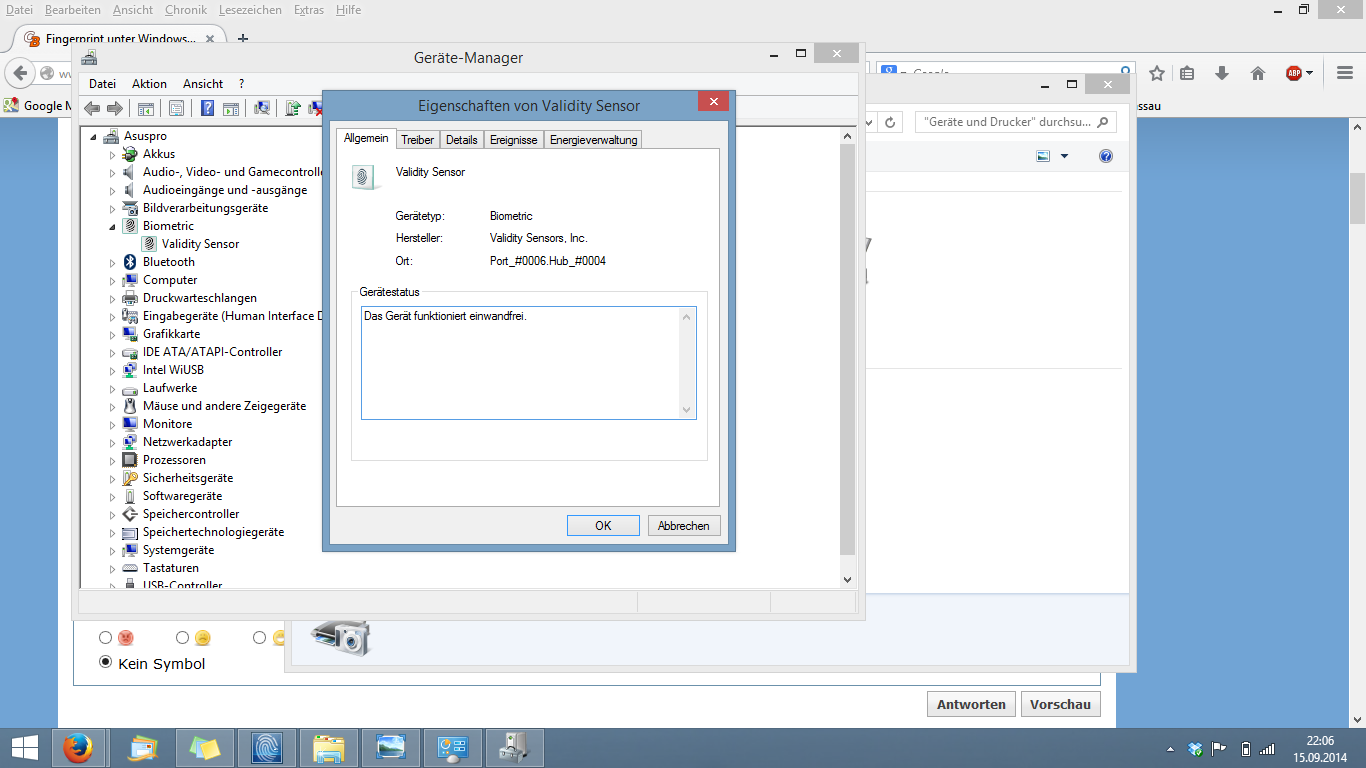
Task: Click the Firefox back navigation button
Action: point(20,73)
